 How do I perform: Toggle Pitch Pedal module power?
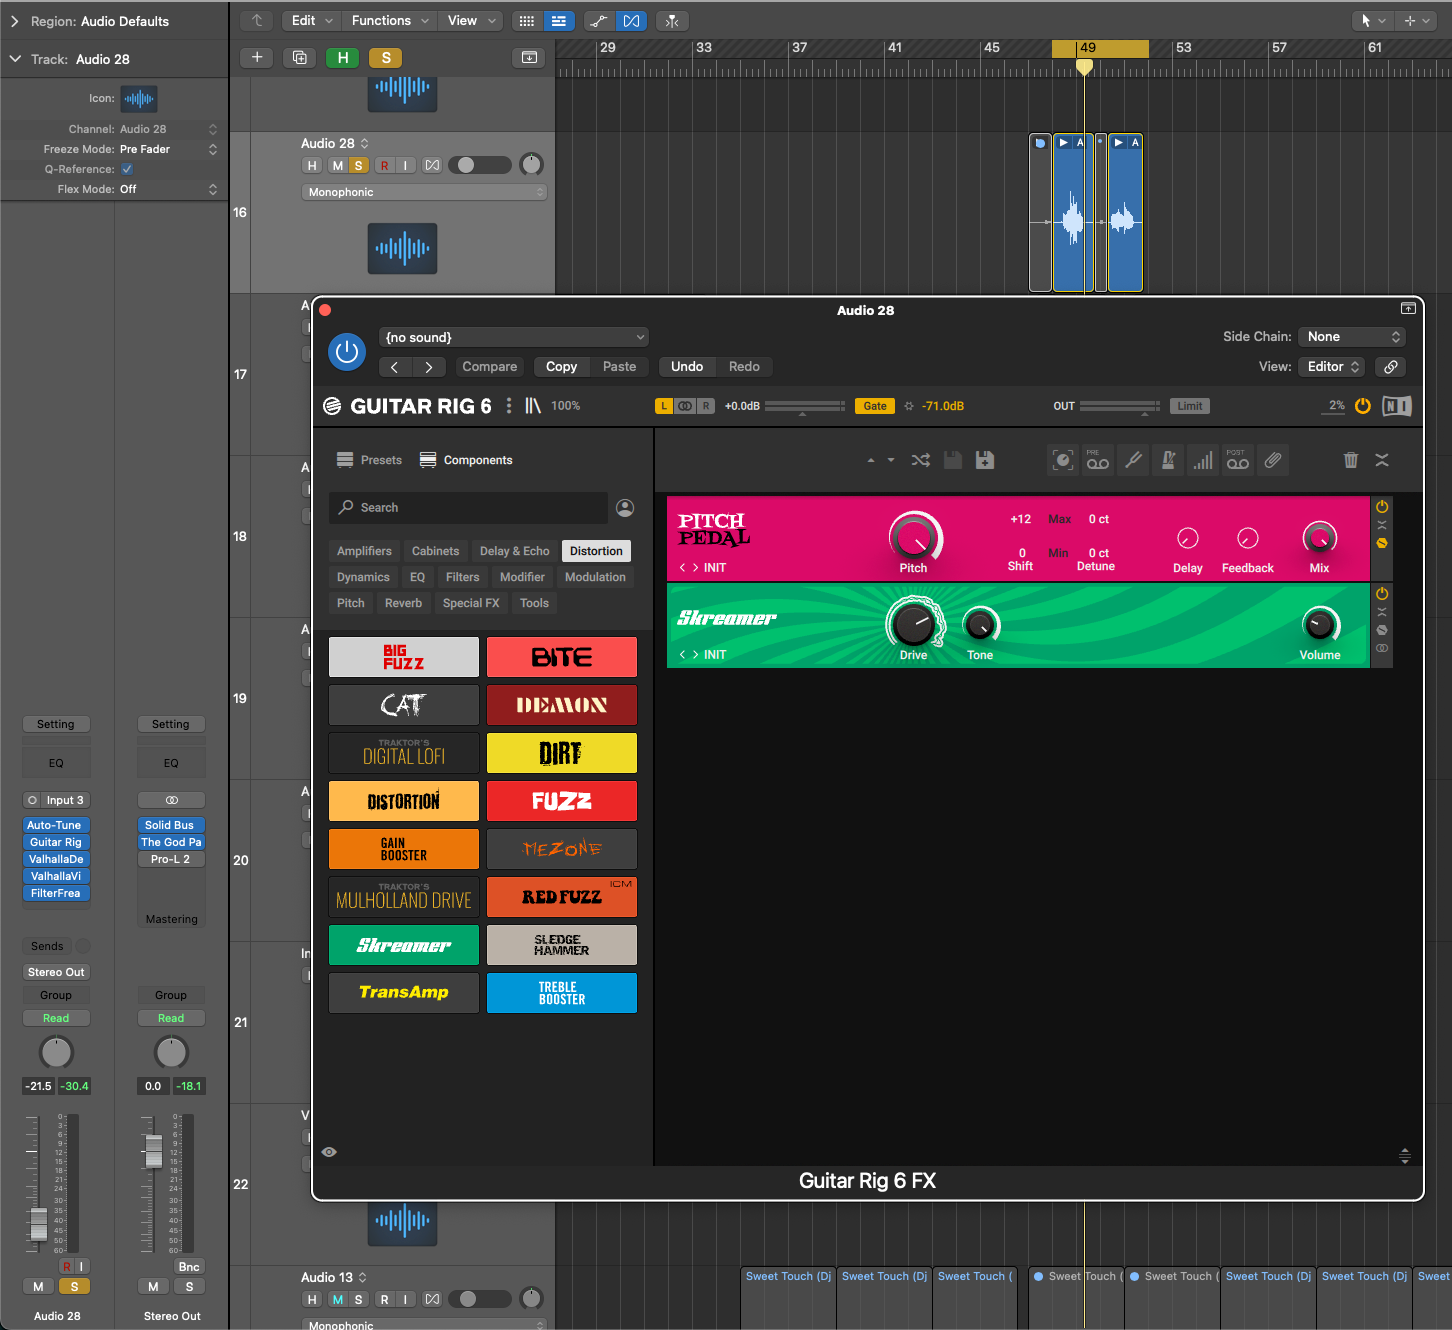[x=1382, y=507]
